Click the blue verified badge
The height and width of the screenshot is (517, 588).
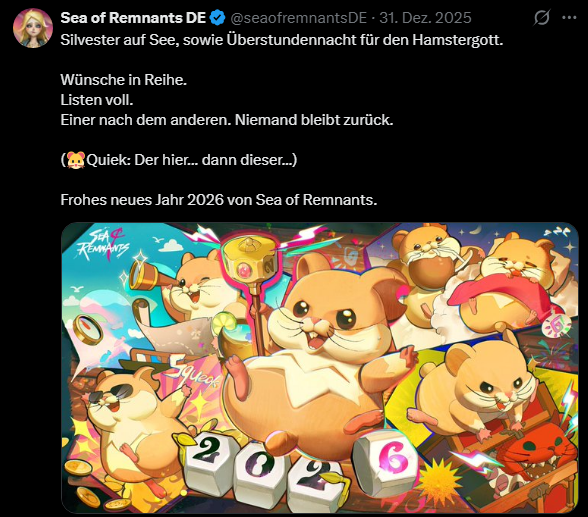(x=218, y=18)
